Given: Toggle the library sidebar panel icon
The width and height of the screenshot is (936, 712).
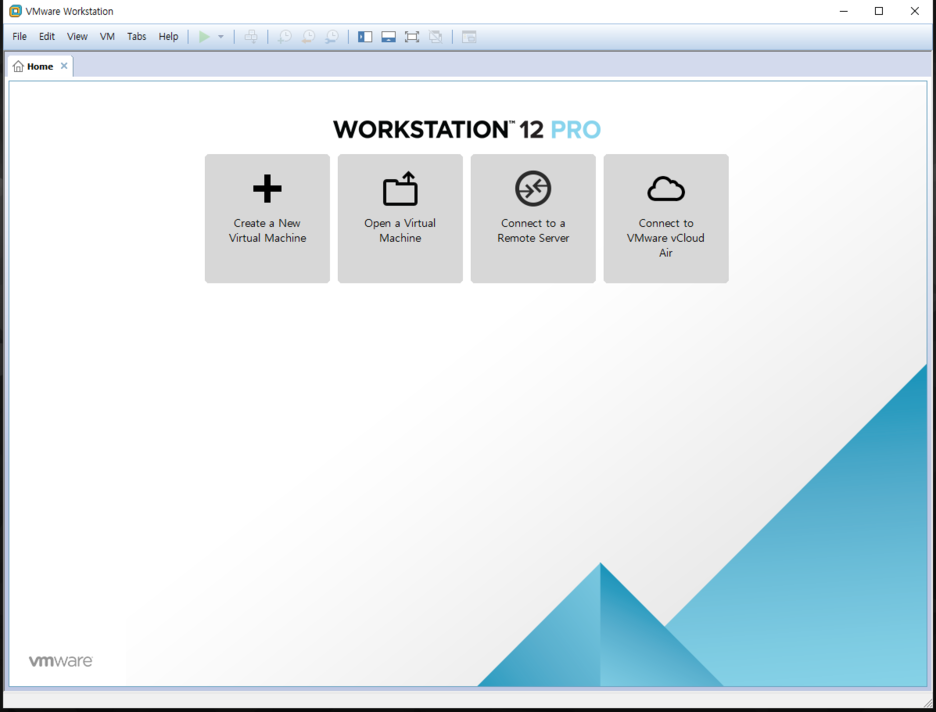Looking at the screenshot, I should point(365,37).
